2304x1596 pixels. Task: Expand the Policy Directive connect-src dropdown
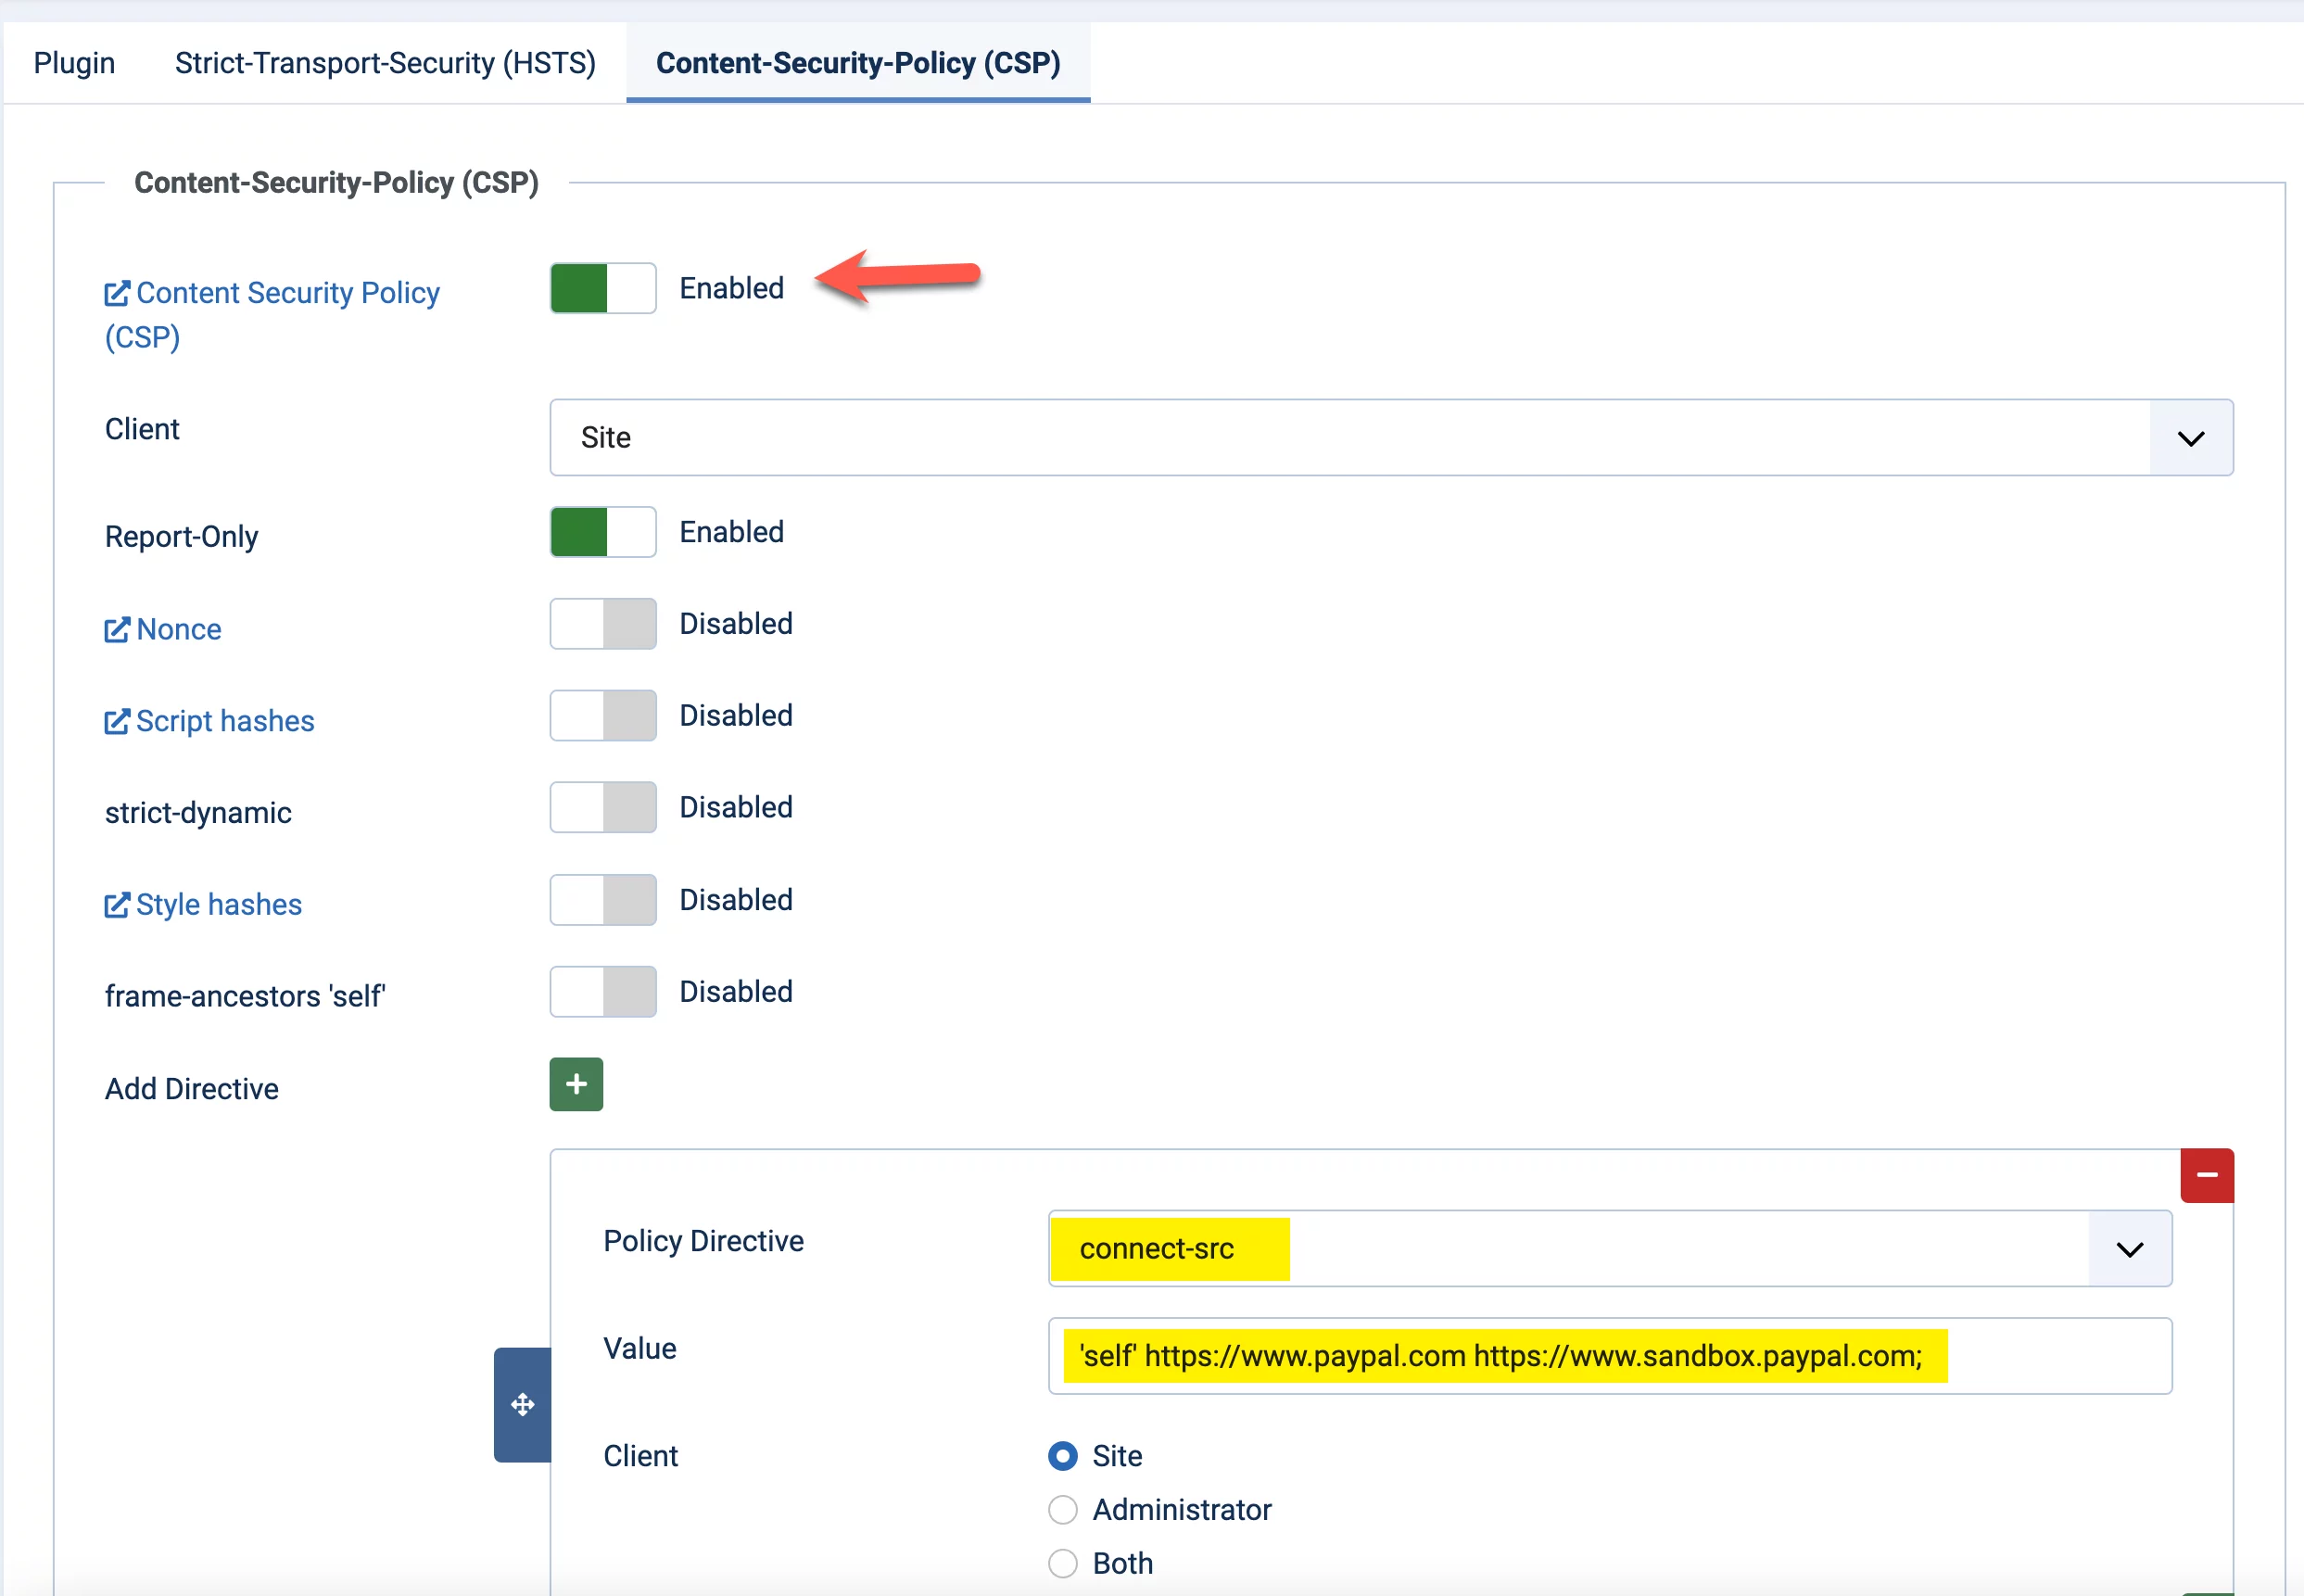click(1610, 1249)
